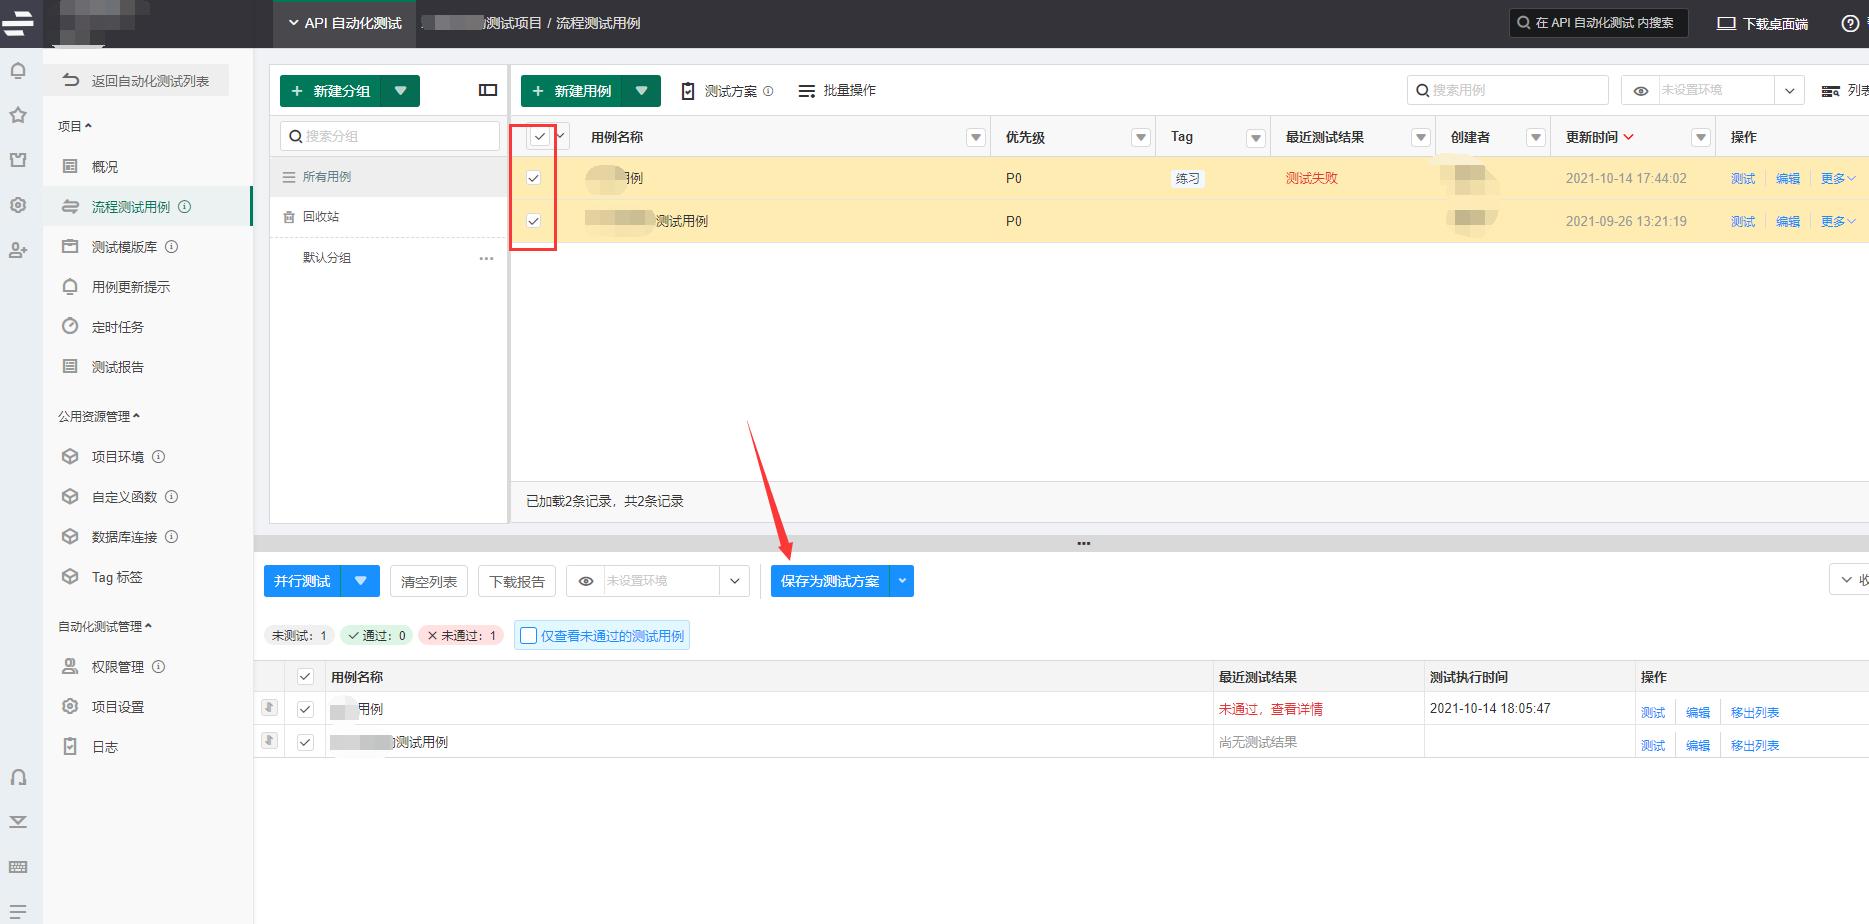Click the keyboard icon in left rail
The width and height of the screenshot is (1869, 924).
18,867
